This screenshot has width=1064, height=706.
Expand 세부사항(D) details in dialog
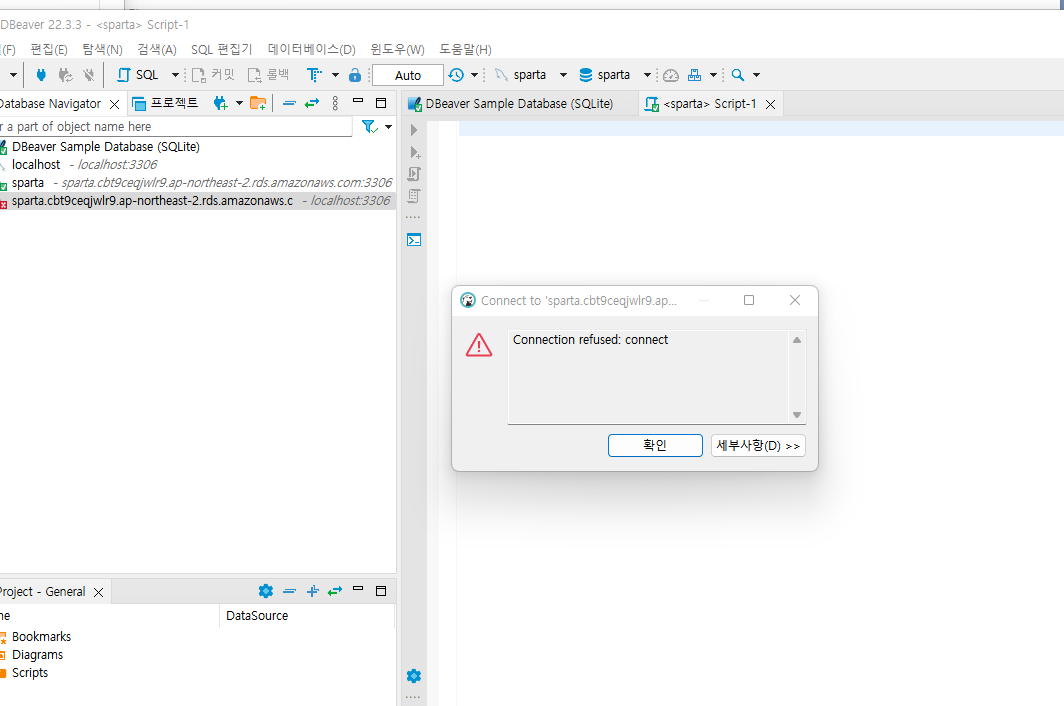pos(758,445)
